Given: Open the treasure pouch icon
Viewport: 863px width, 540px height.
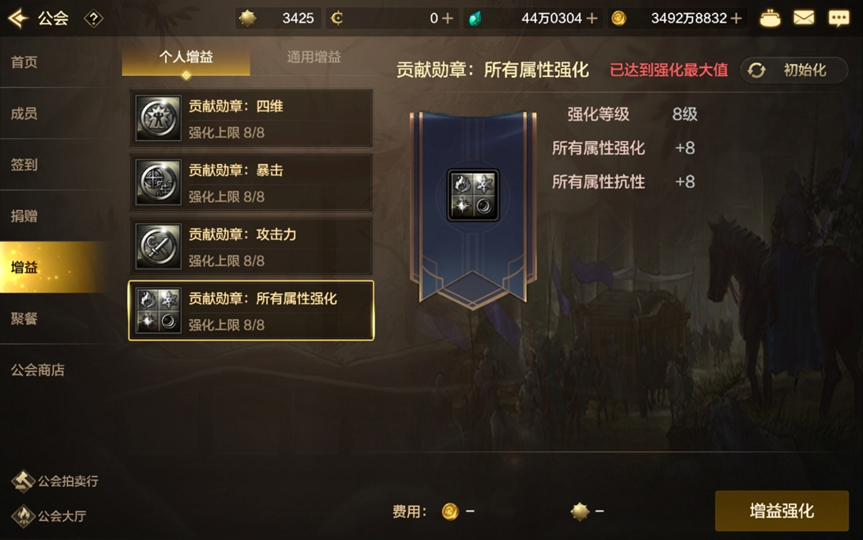Looking at the screenshot, I should [x=769, y=19].
